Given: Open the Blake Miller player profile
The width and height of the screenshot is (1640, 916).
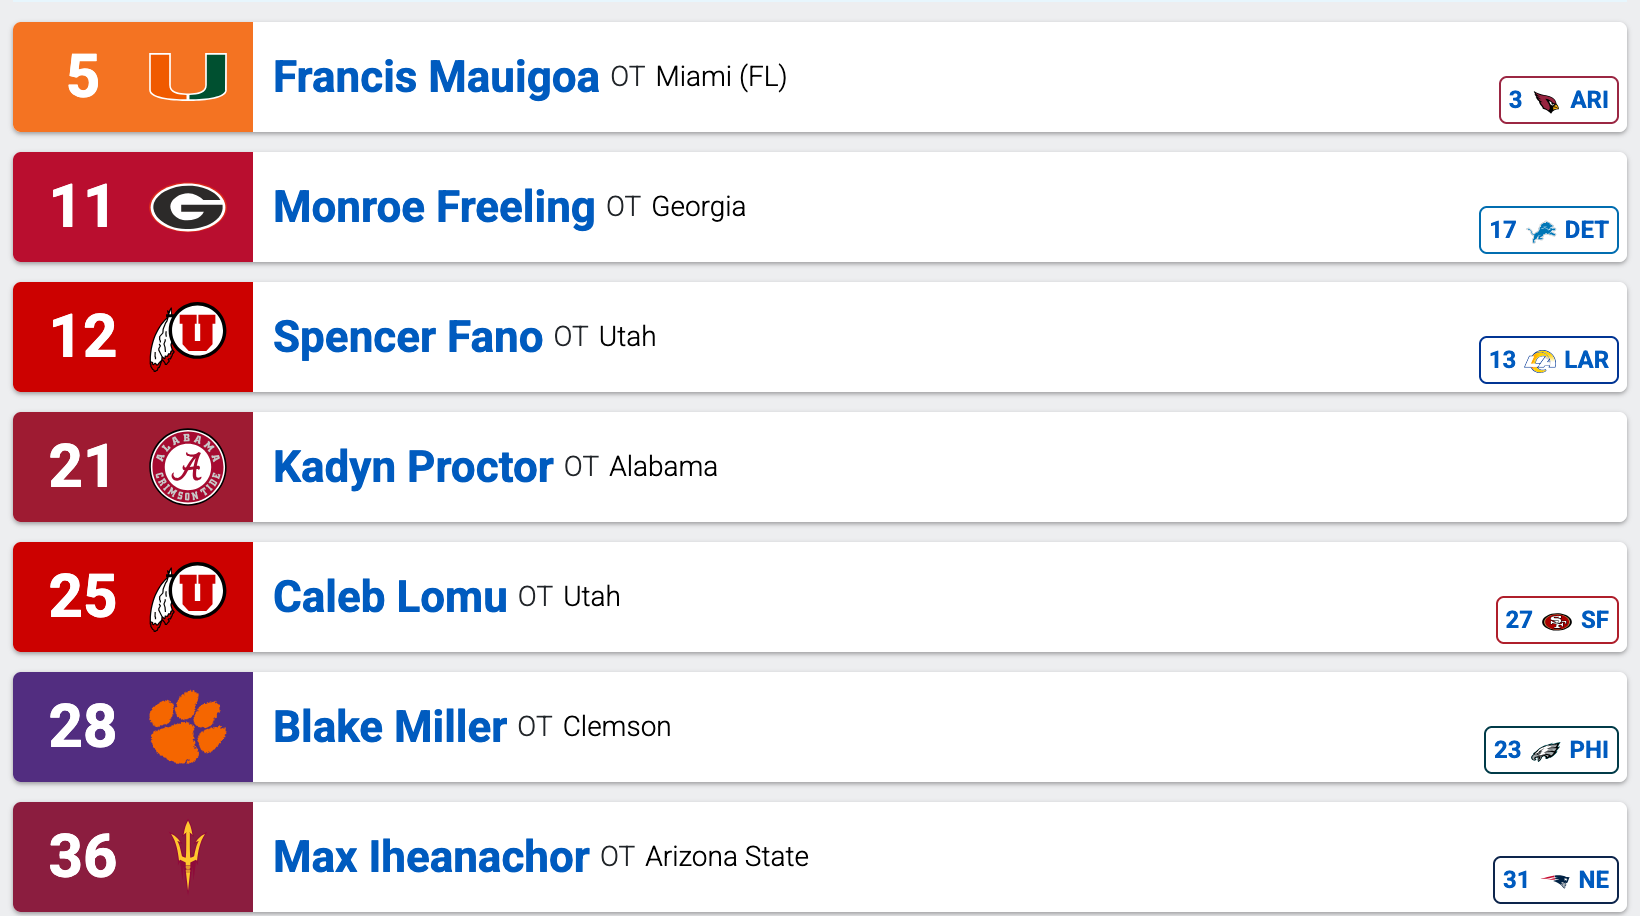Looking at the screenshot, I should (x=390, y=727).
